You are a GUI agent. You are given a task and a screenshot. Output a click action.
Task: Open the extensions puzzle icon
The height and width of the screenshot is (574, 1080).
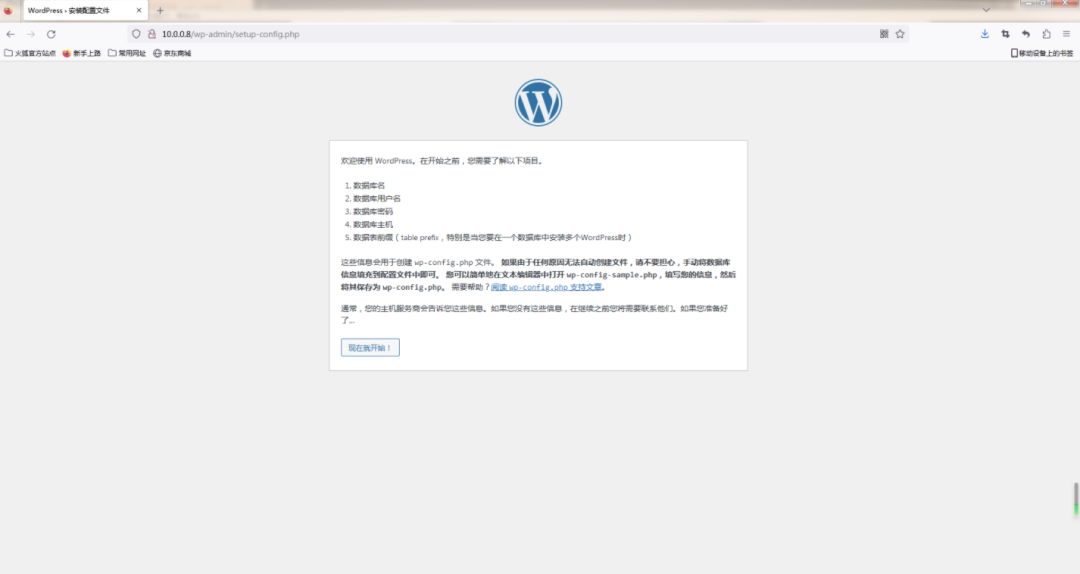click(1046, 34)
